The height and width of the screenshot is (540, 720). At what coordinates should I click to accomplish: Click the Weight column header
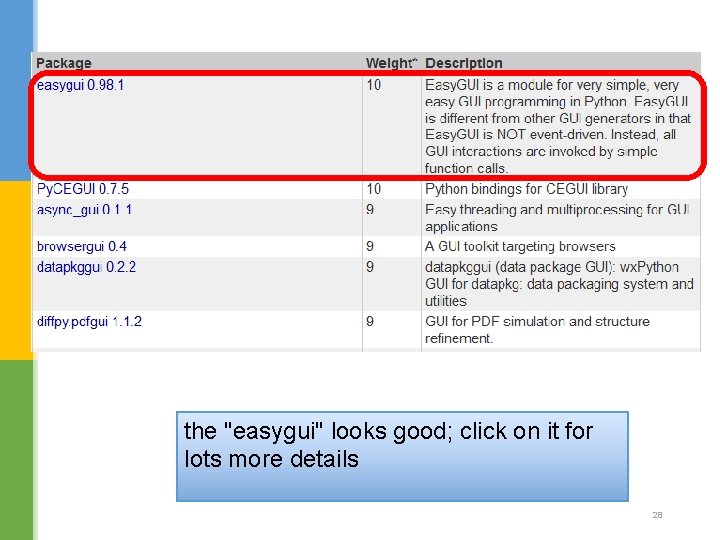(391, 63)
